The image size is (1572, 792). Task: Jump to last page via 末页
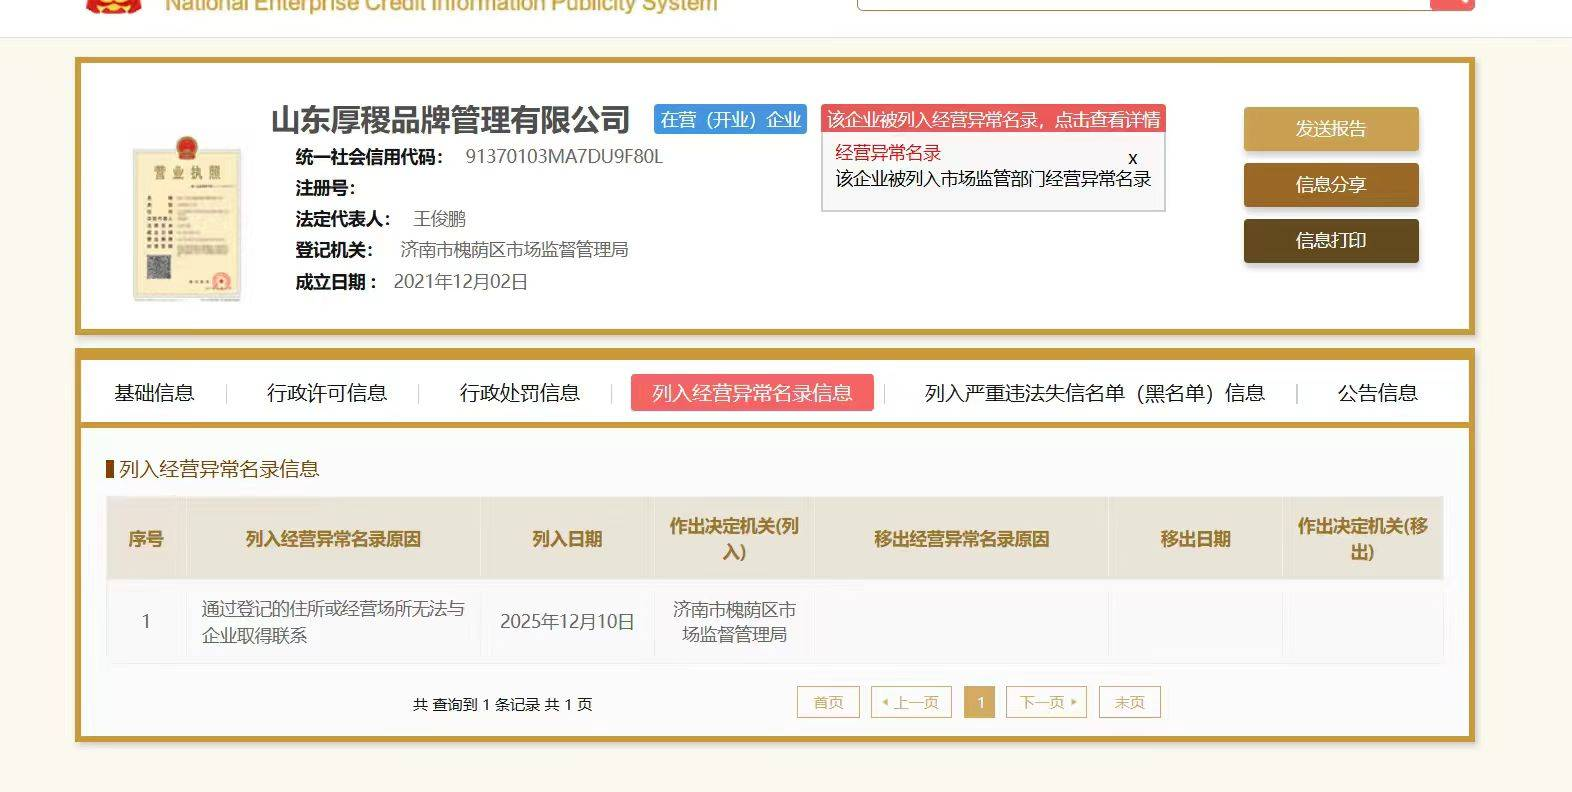1129,702
